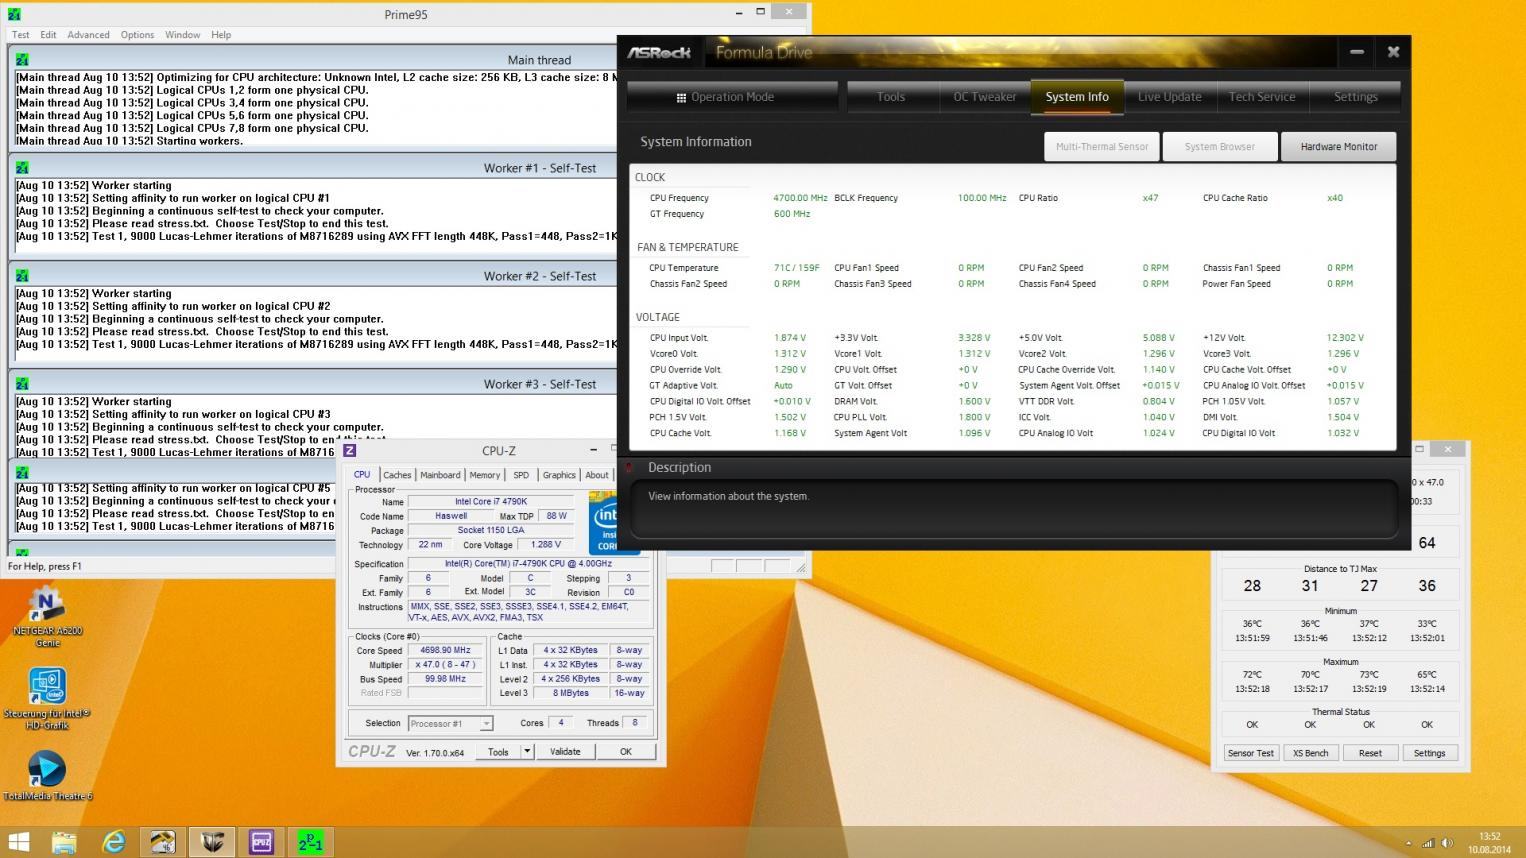The image size is (1526, 858).
Task: Switch to Prime95 taskbar icon
Action: click(x=310, y=842)
